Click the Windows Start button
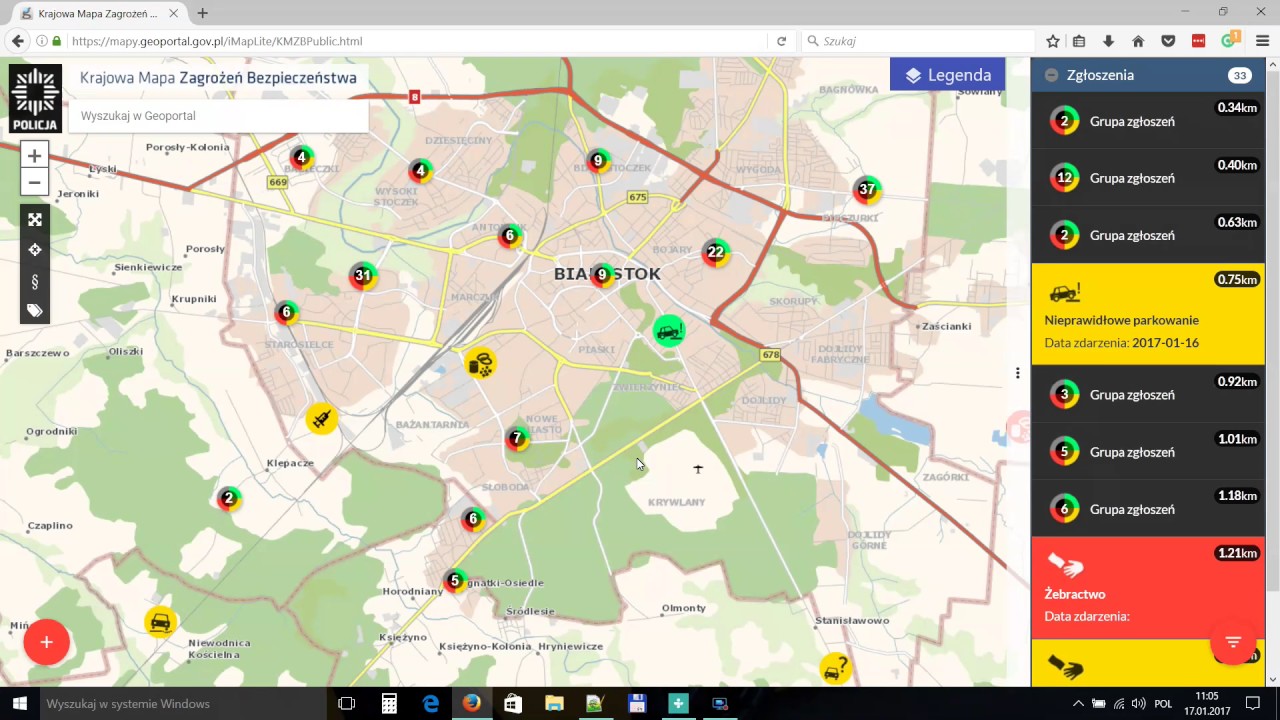 19,704
